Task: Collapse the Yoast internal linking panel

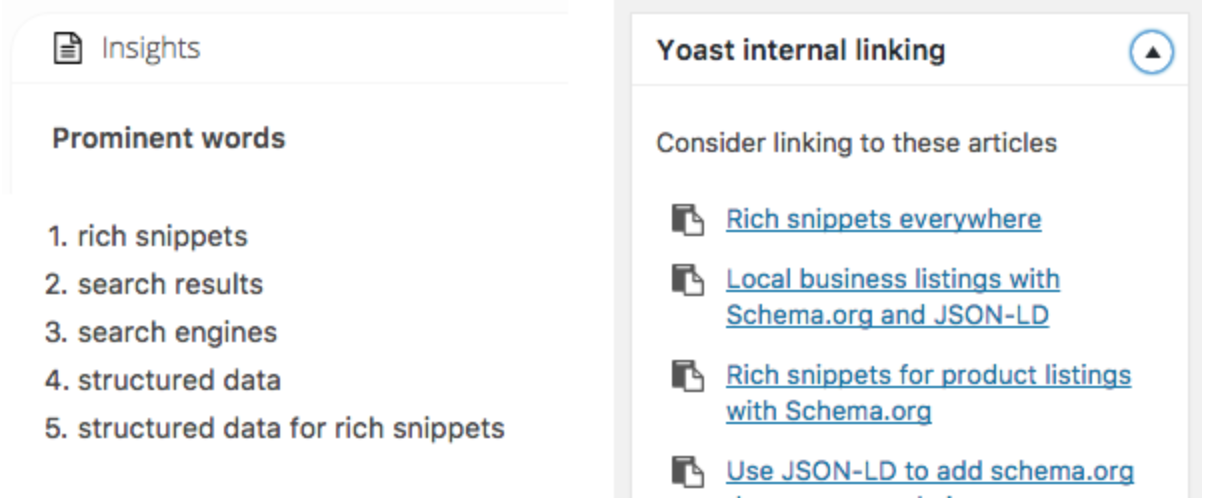Action: click(1151, 53)
